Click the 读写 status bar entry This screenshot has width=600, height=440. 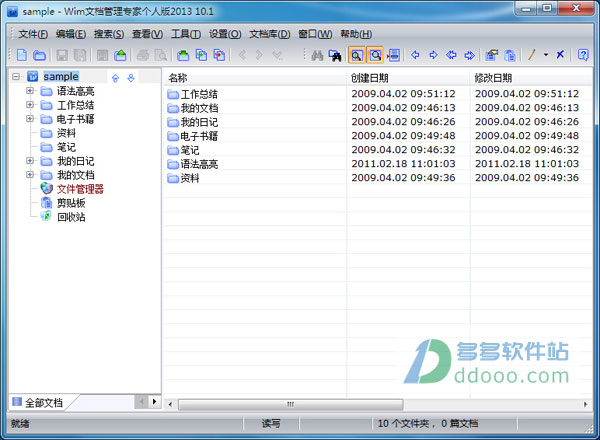tap(271, 423)
